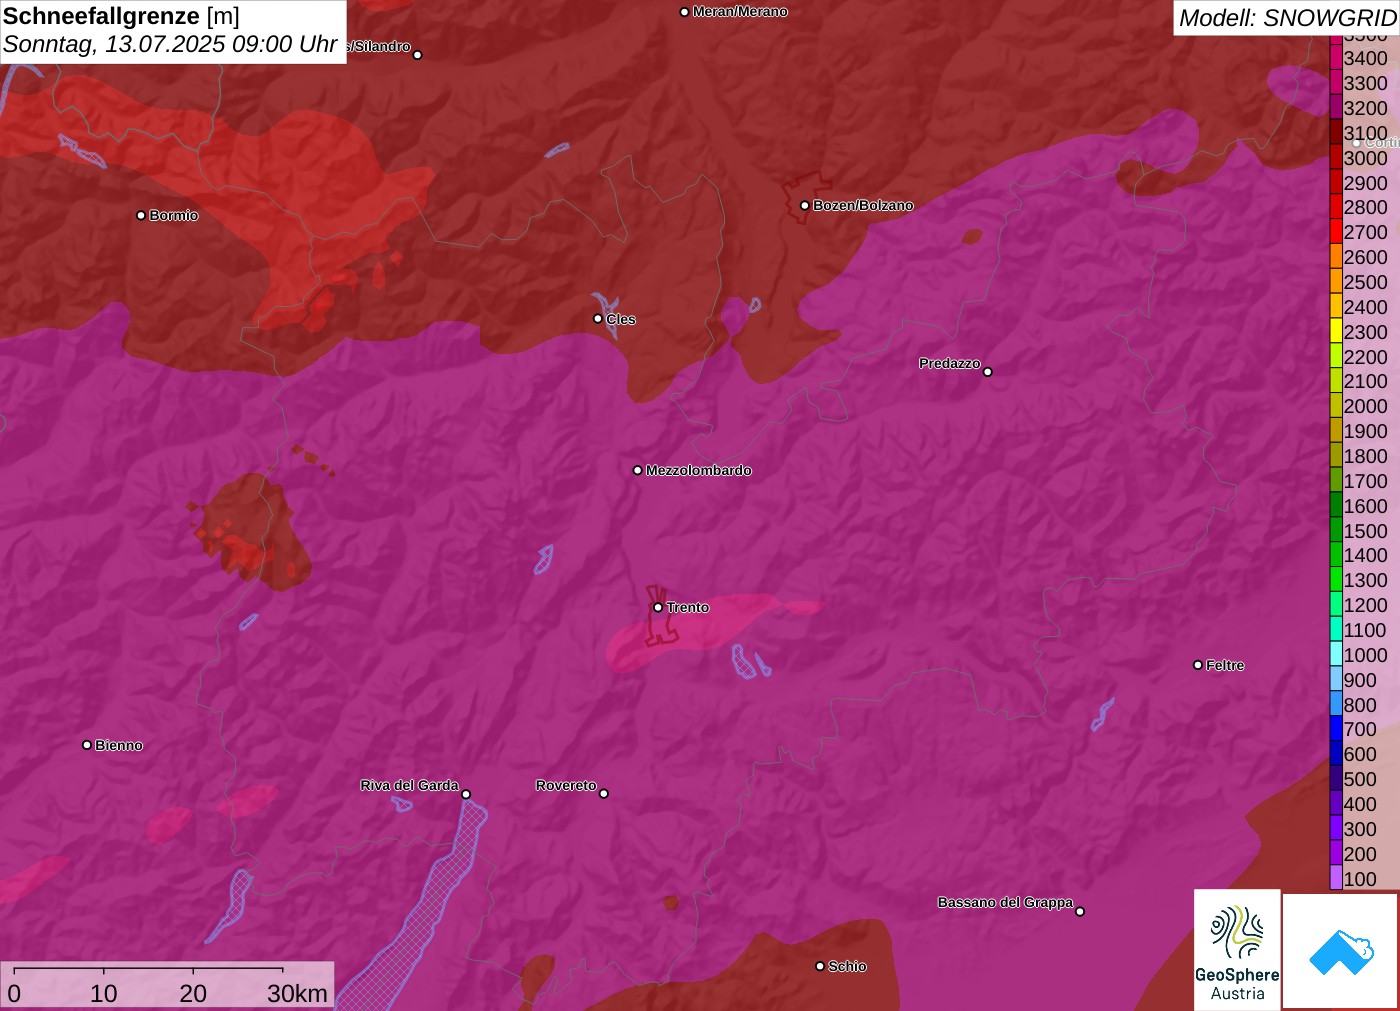This screenshot has height=1011, width=1400.
Task: Click the Feltre city marker dot
Action: click(x=1198, y=665)
